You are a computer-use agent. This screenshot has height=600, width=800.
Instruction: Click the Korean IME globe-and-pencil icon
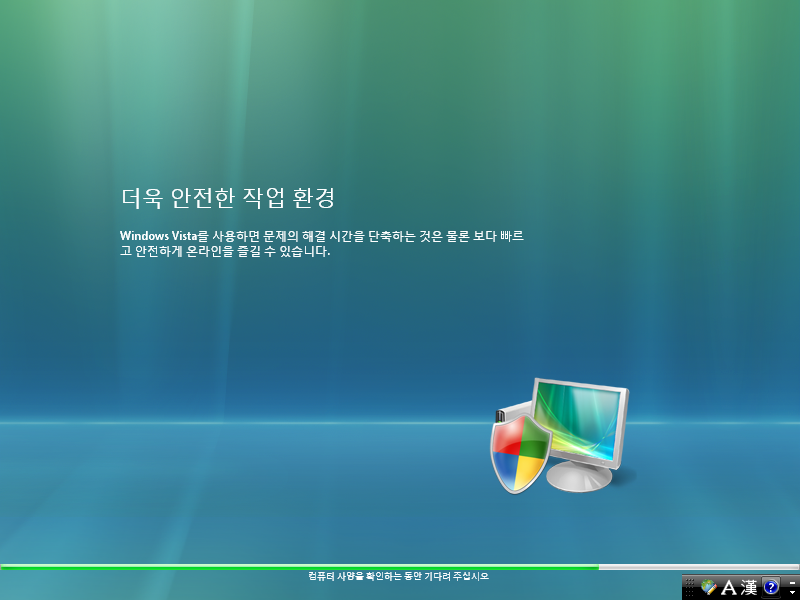[709, 587]
